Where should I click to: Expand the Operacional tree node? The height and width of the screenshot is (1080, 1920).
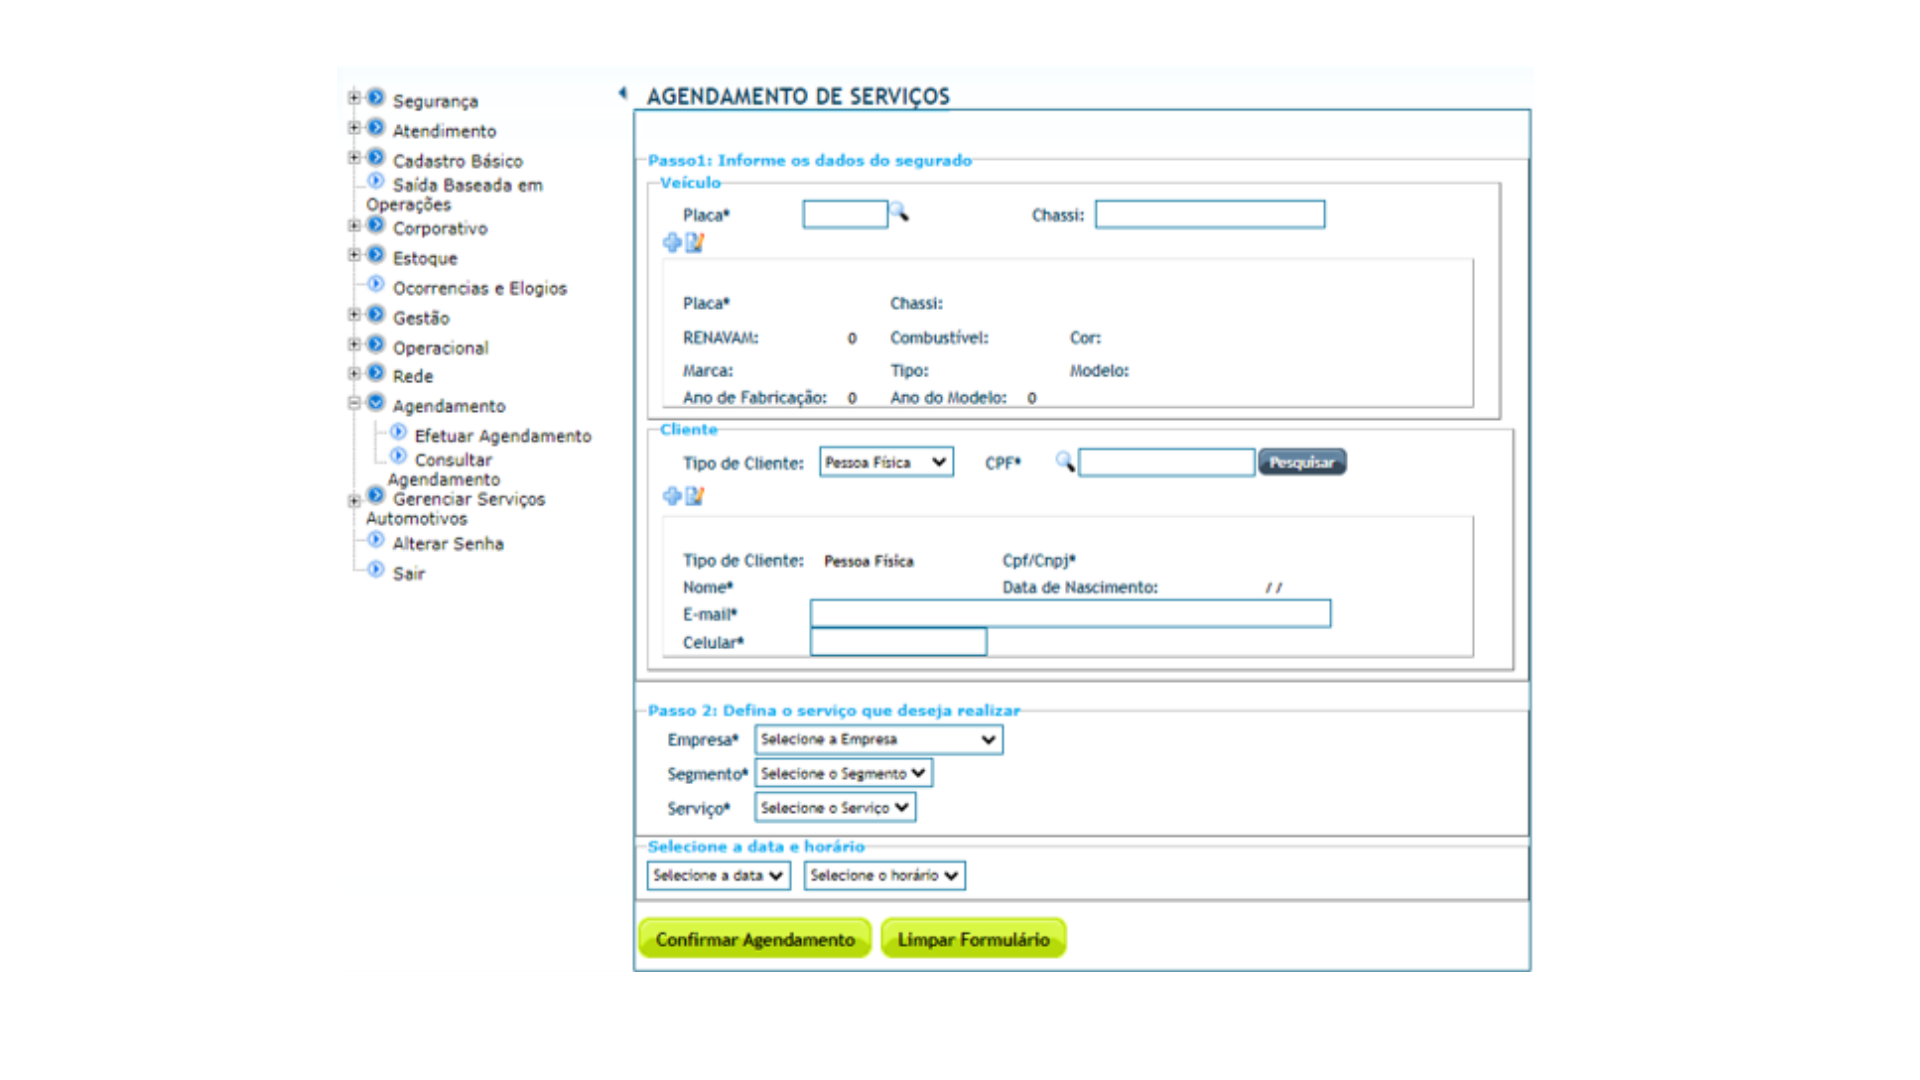[x=354, y=345]
